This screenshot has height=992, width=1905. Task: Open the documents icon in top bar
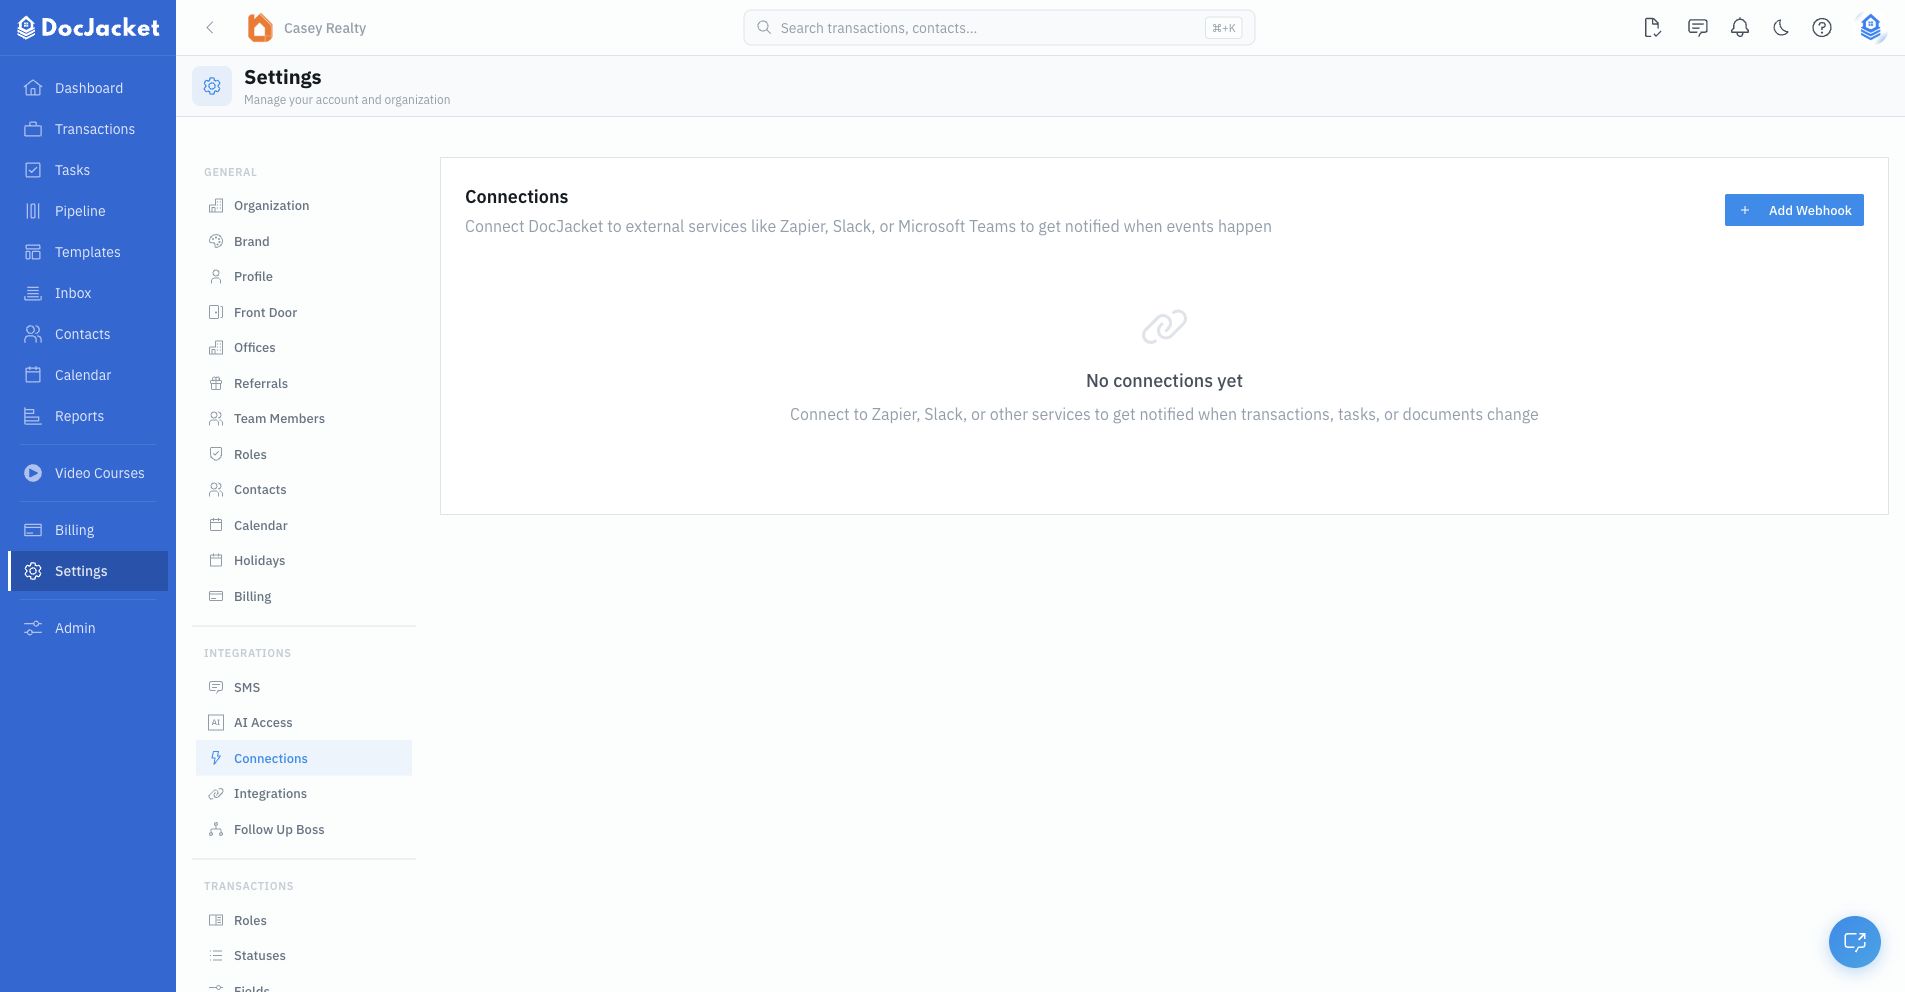(x=1653, y=28)
